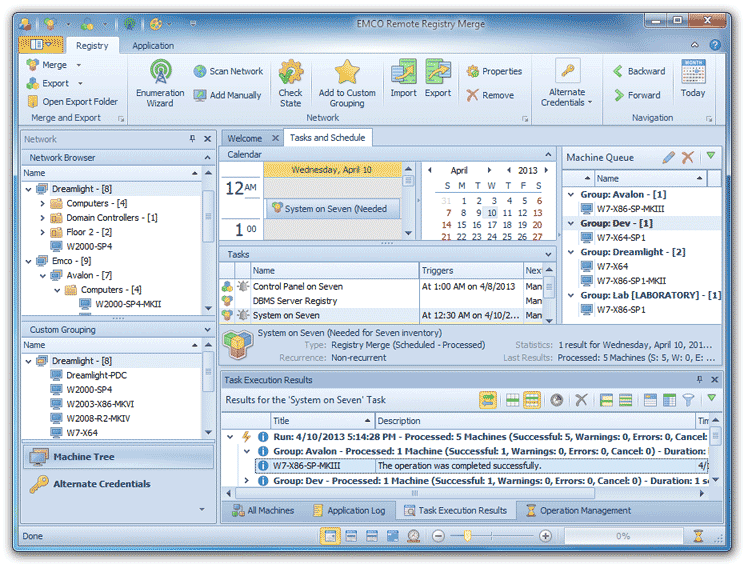Select the DBMS Server Registry task
Image resolution: width=744 pixels, height=564 pixels.
click(x=295, y=301)
